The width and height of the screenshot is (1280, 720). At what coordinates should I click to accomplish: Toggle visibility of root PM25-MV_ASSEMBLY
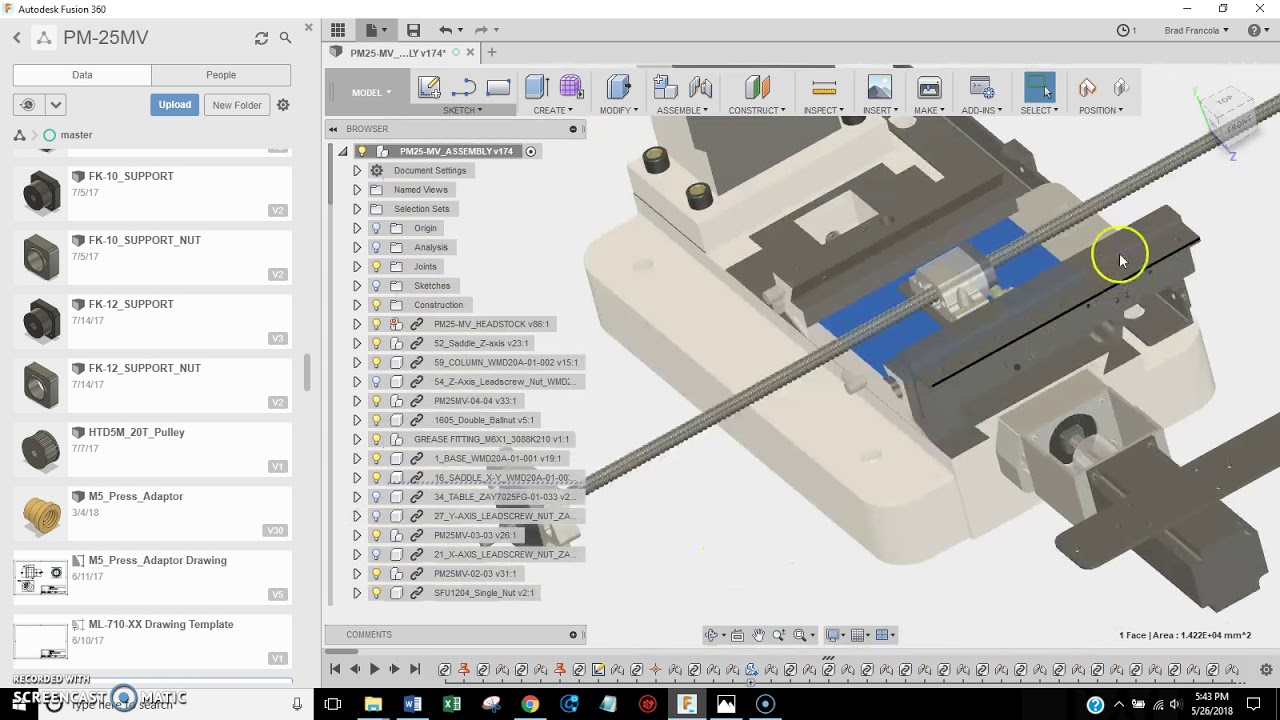tap(362, 152)
